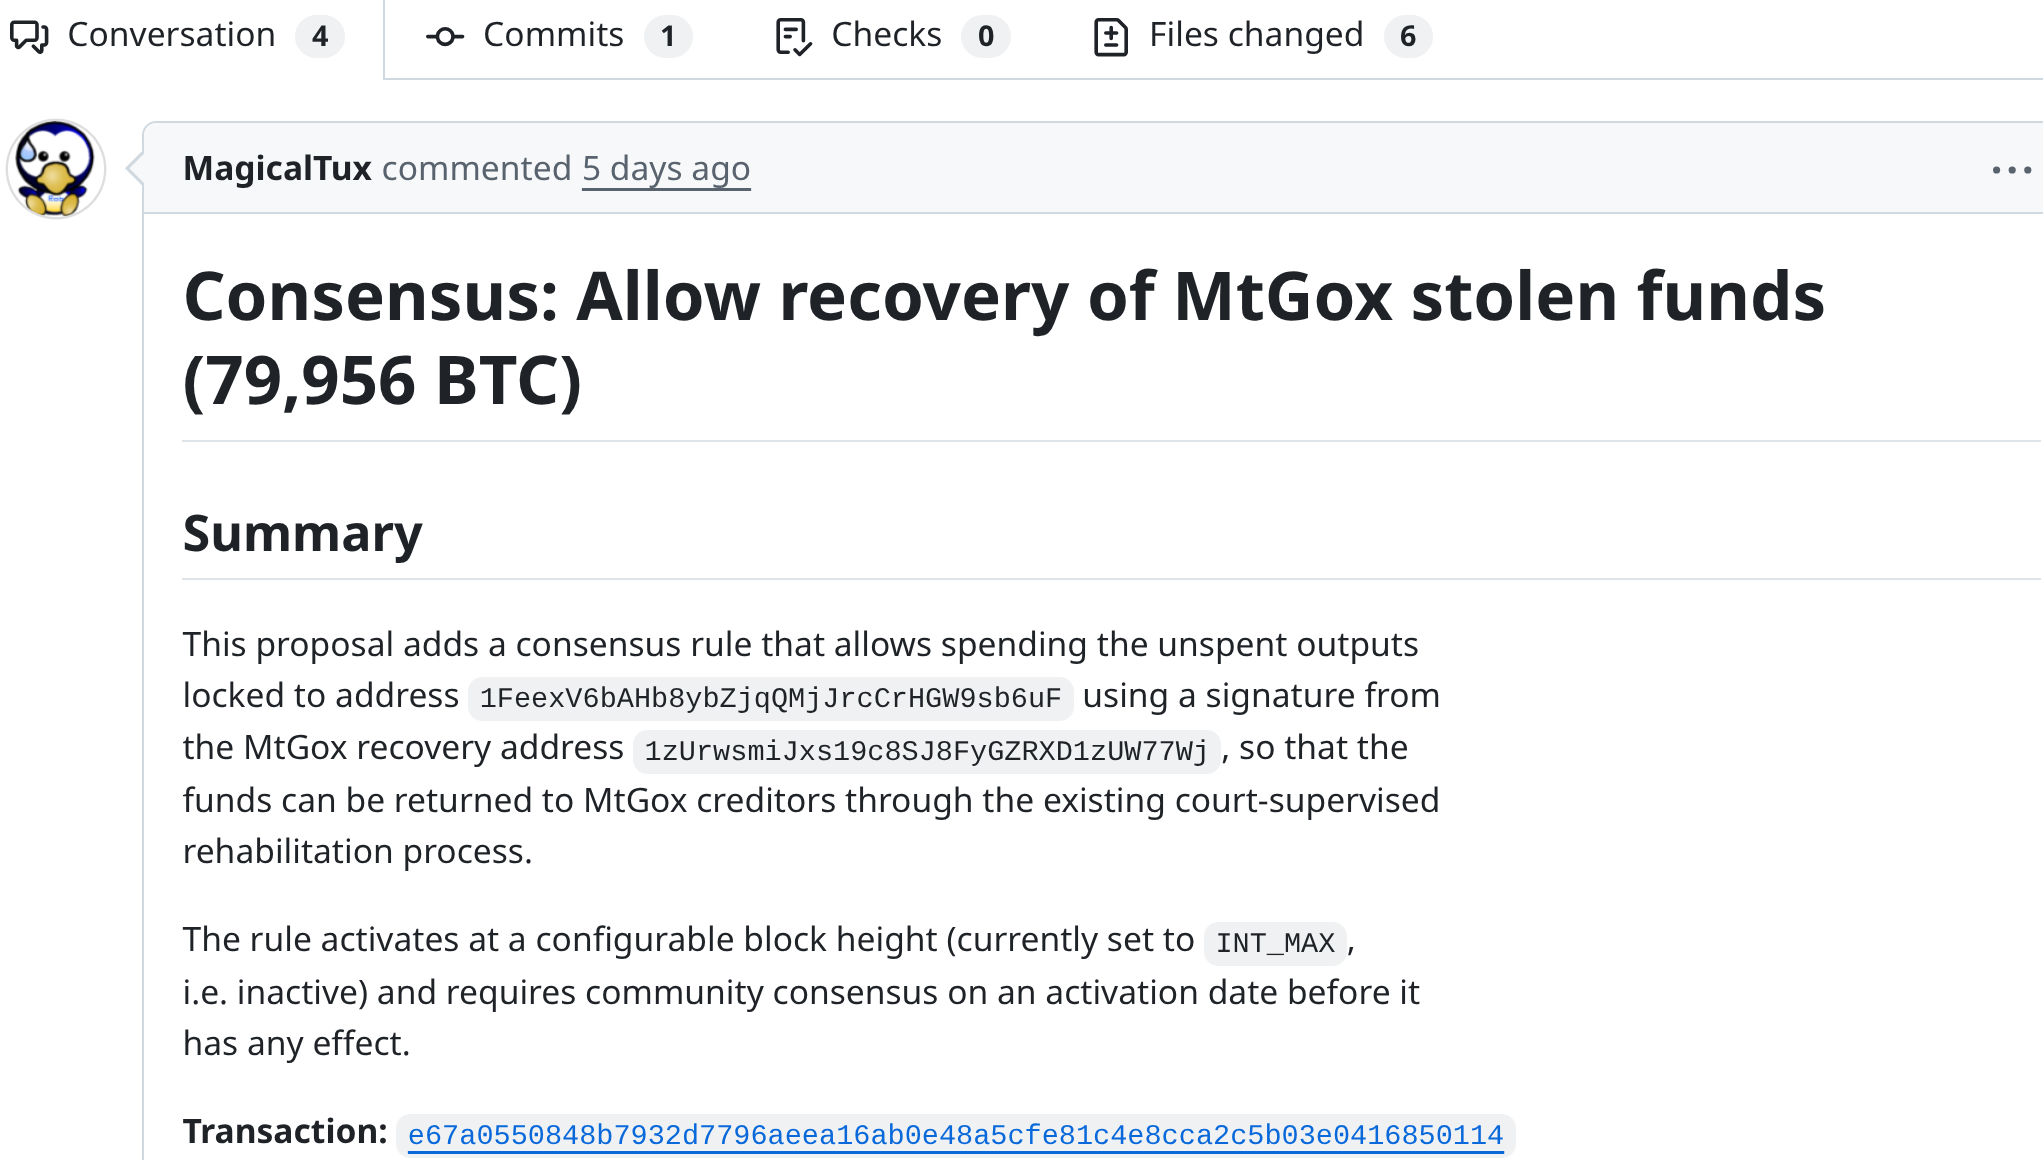The width and height of the screenshot is (2043, 1160).
Task: Click the "5 days ago" timestamp link
Action: [x=666, y=169]
